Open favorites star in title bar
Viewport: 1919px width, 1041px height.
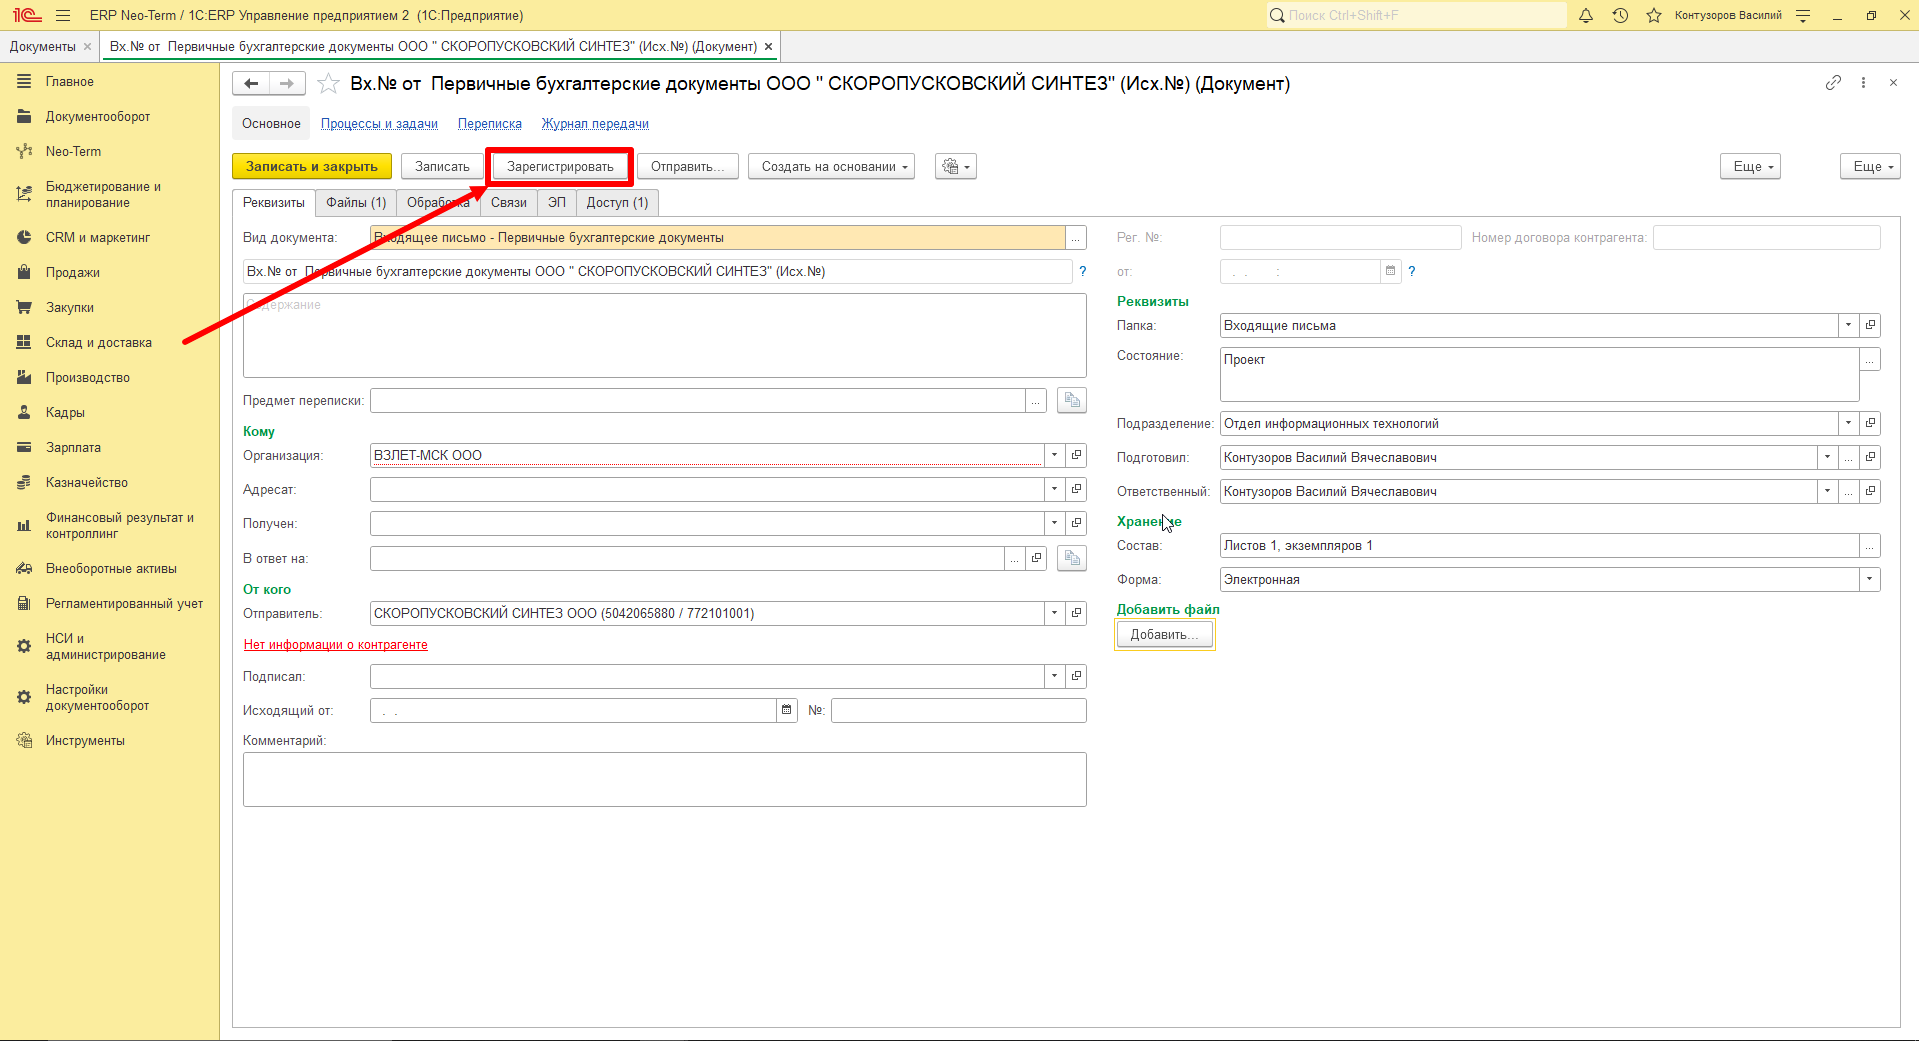click(1654, 15)
